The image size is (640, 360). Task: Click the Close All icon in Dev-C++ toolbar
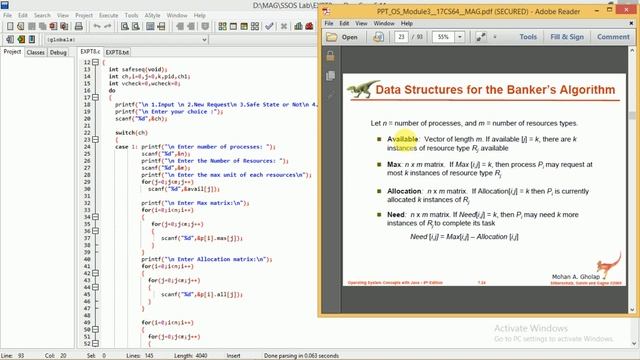[x=64, y=26]
